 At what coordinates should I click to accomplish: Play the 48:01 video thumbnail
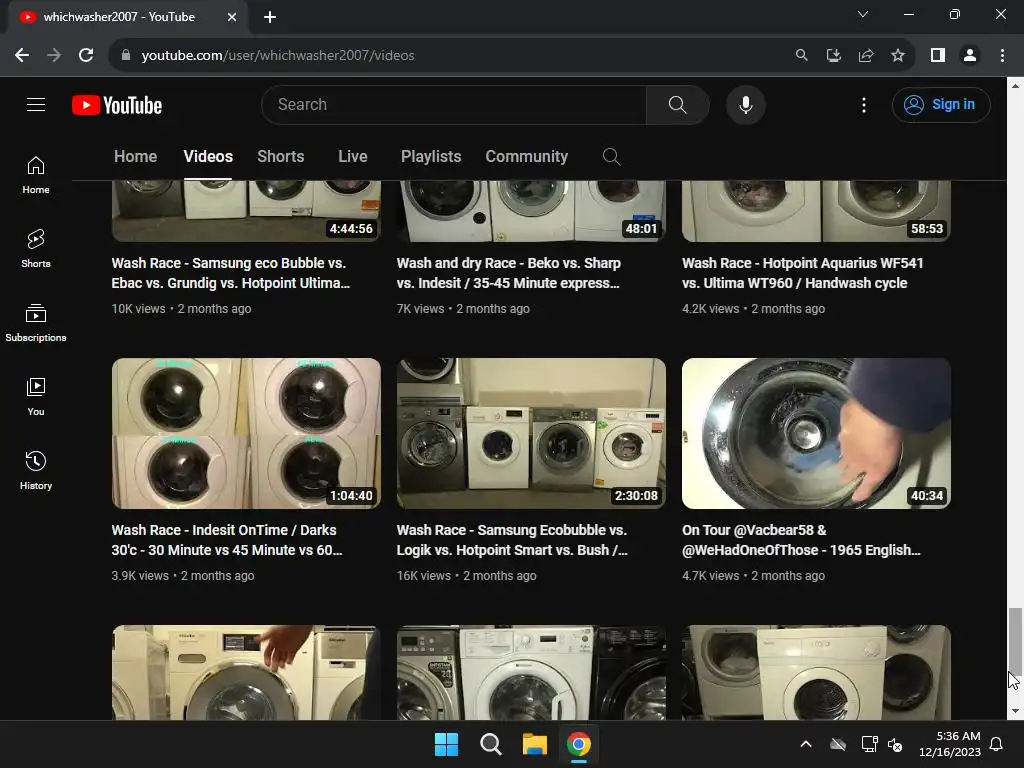[531, 212]
